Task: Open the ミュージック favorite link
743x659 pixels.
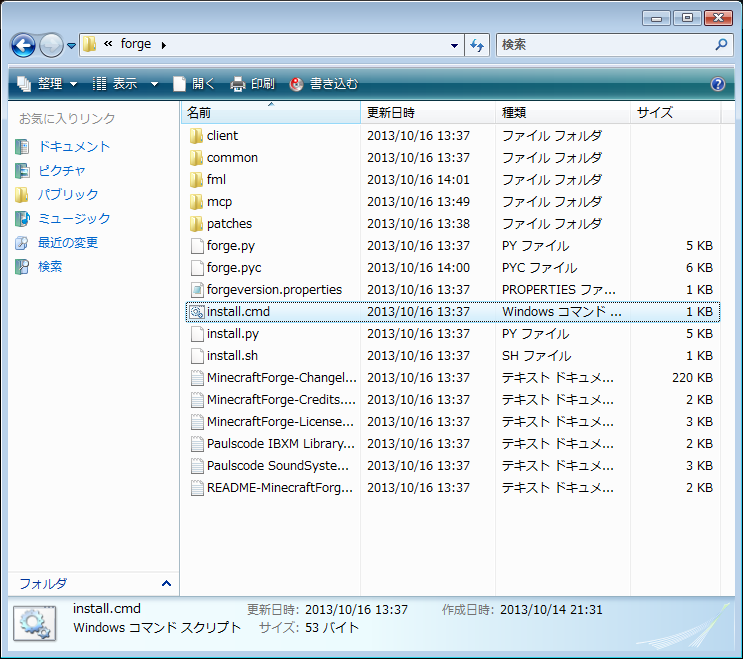Action: tap(74, 218)
